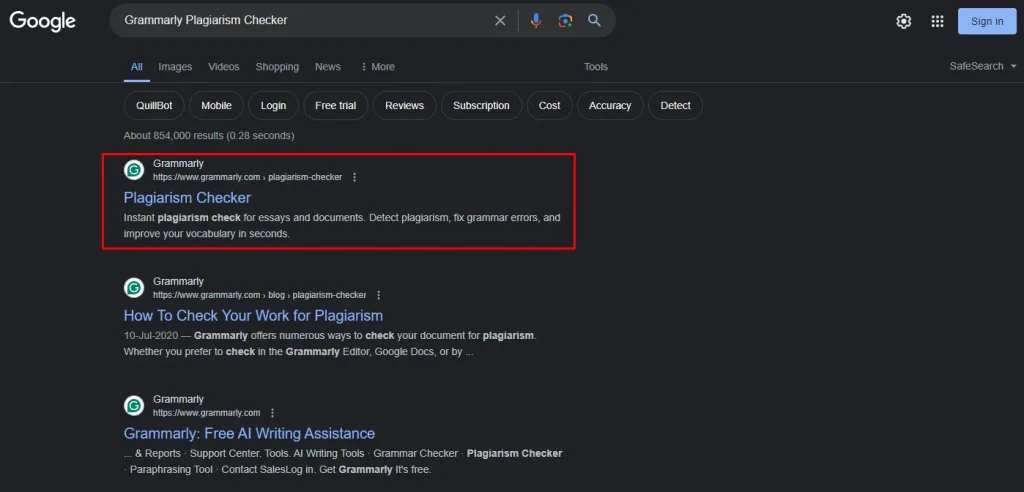Open How To Check Your Work for Plagiarism
Image resolution: width=1024 pixels, height=492 pixels.
click(253, 316)
